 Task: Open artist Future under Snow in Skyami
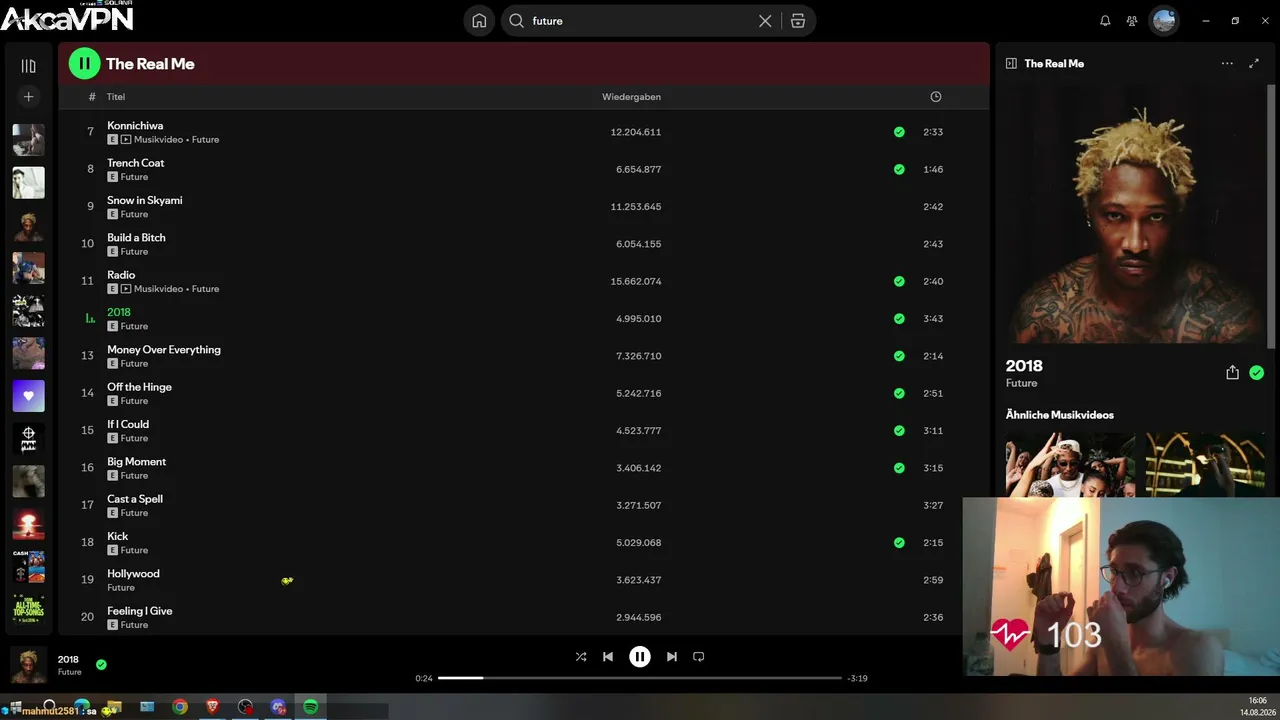pyautogui.click(x=134, y=214)
